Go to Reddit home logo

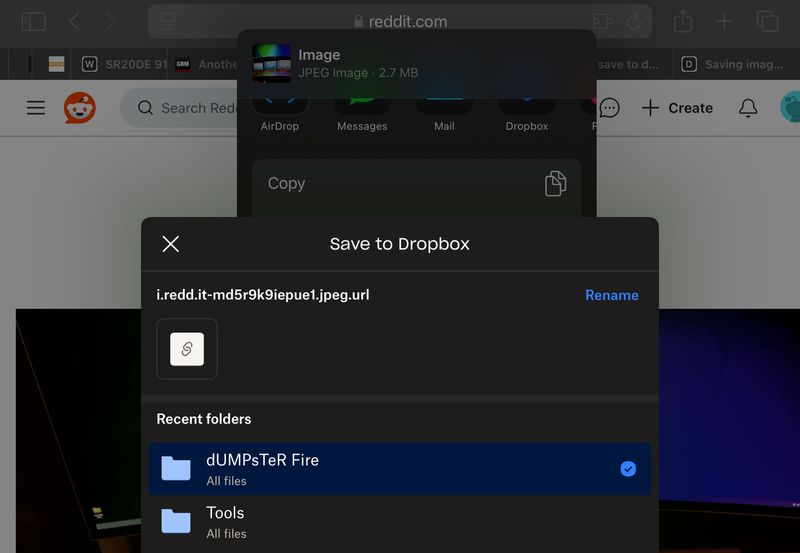click(x=80, y=108)
